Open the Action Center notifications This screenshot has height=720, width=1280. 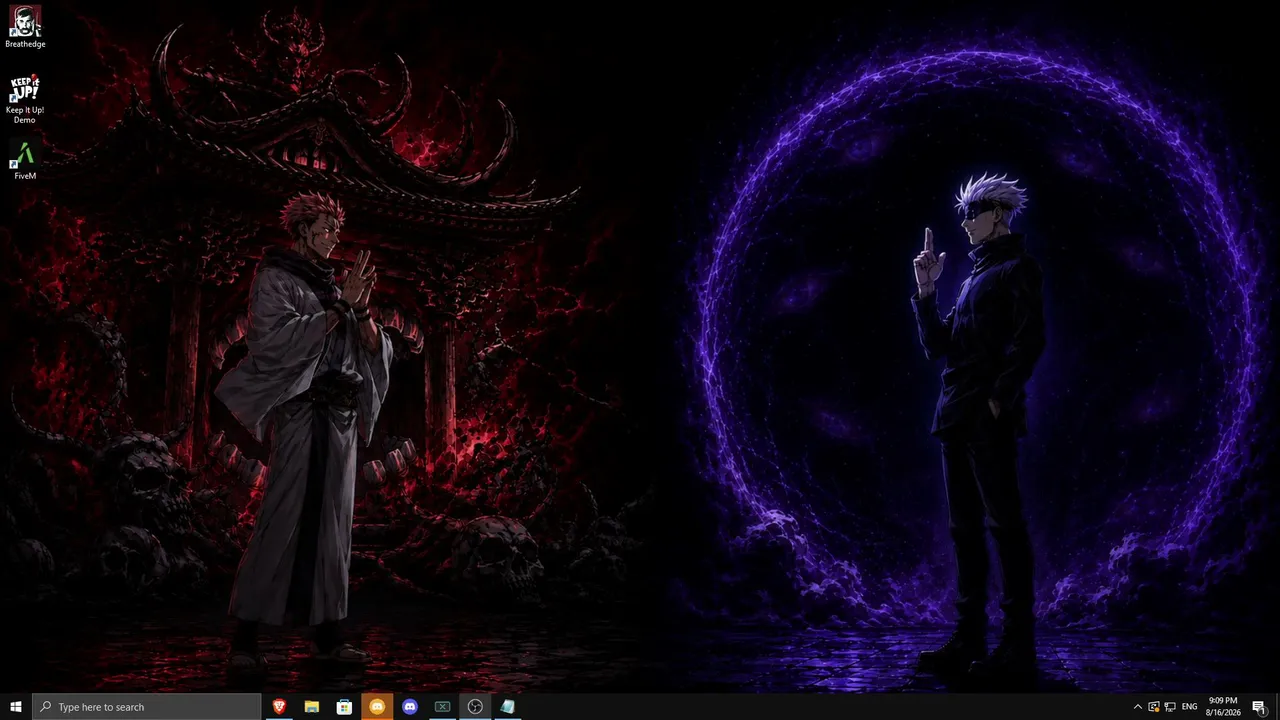pyautogui.click(x=1259, y=707)
